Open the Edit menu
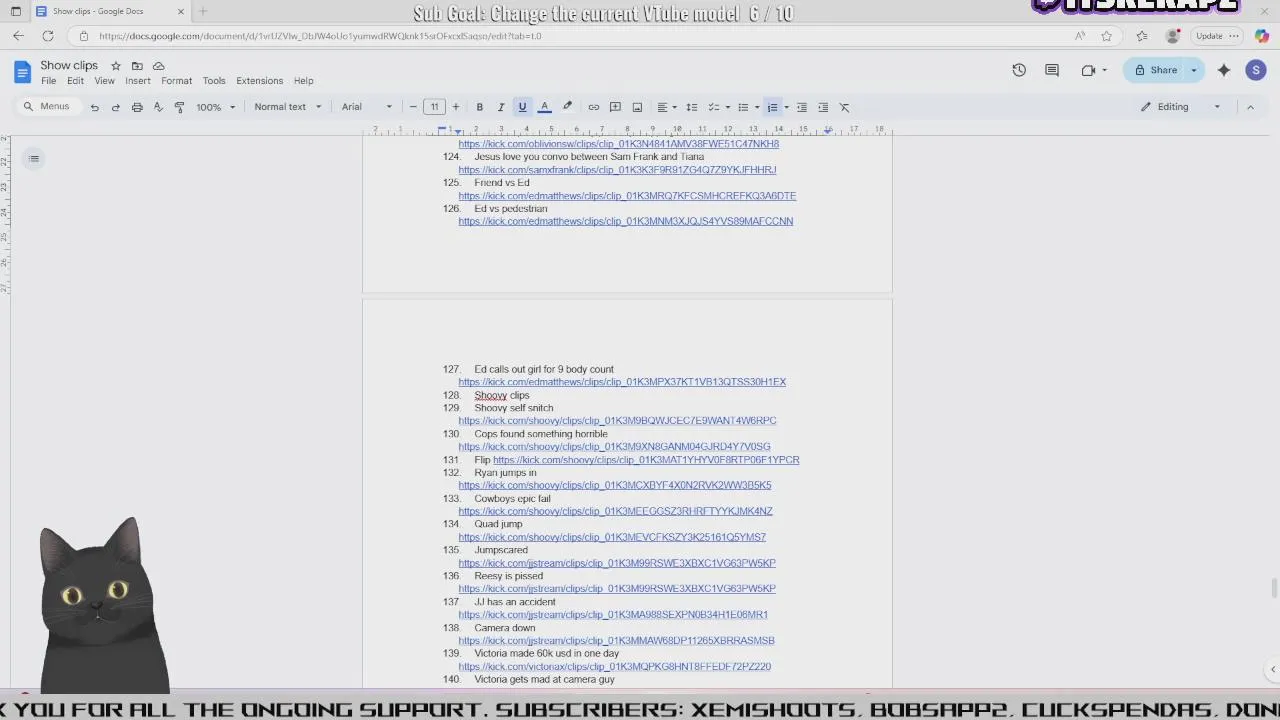Image resolution: width=1280 pixels, height=720 pixels. click(76, 81)
